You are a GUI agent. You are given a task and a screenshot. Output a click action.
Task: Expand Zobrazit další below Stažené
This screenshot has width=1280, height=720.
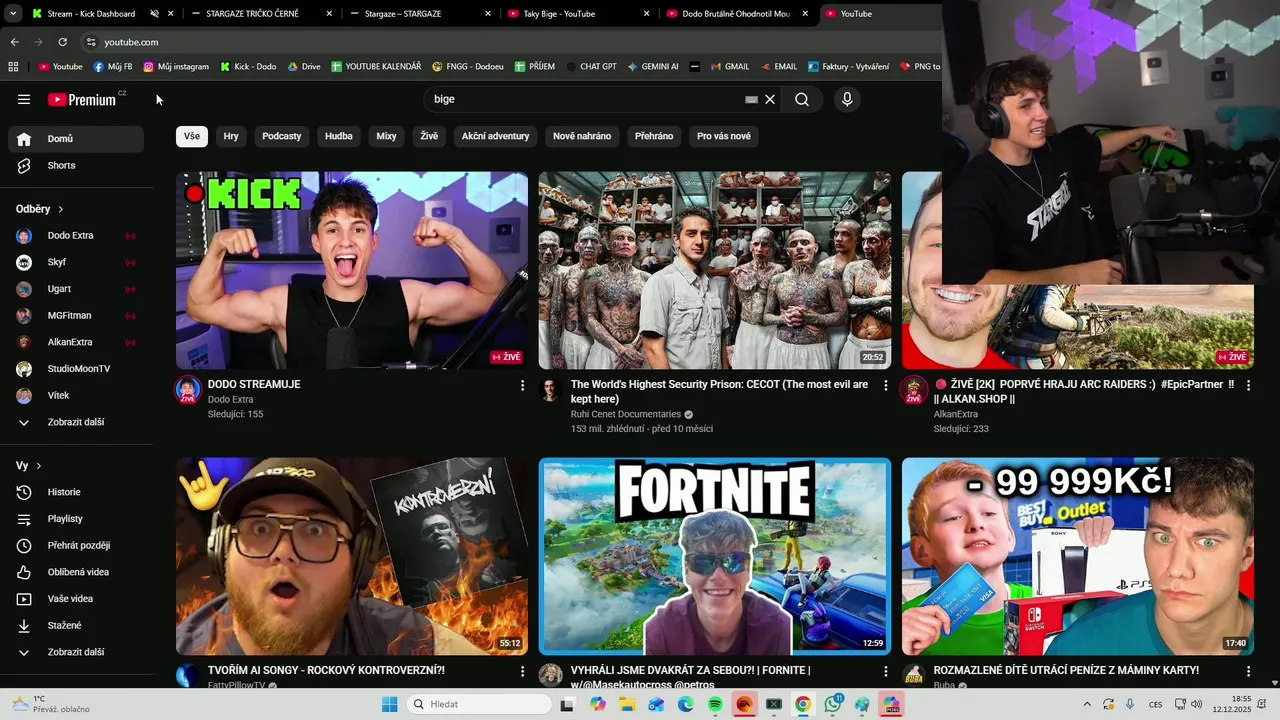(x=76, y=652)
